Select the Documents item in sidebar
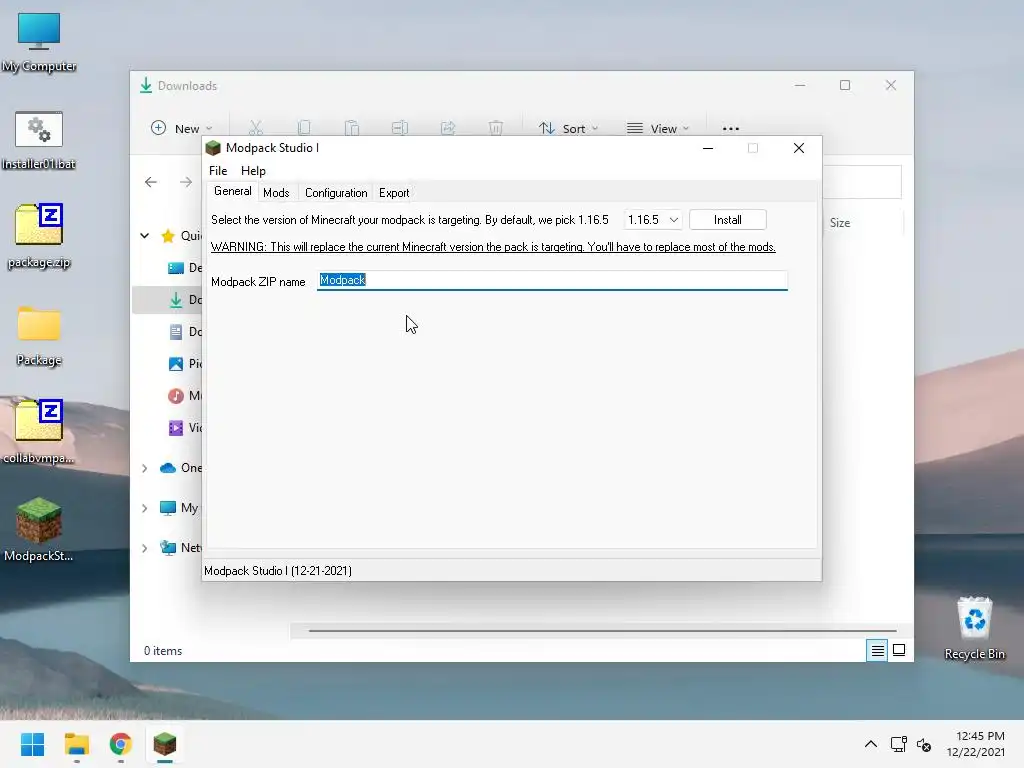 click(x=184, y=332)
